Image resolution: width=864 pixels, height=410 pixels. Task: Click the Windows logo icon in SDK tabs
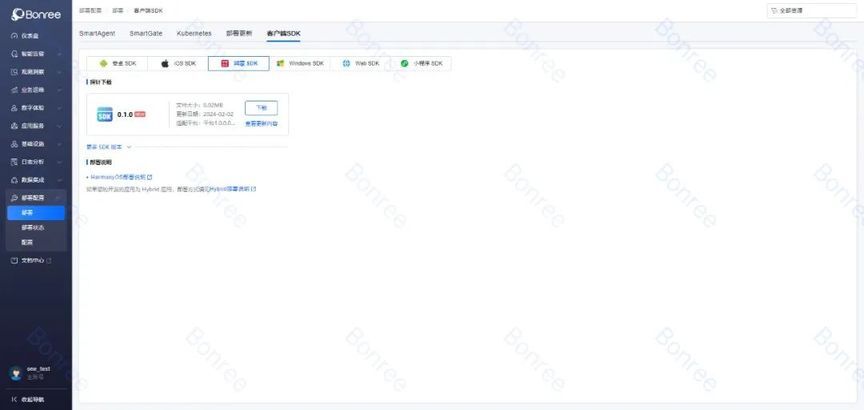point(280,63)
